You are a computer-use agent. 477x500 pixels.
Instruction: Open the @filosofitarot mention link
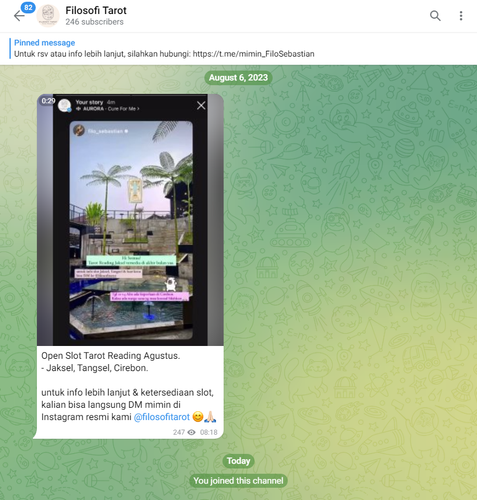coord(162,417)
